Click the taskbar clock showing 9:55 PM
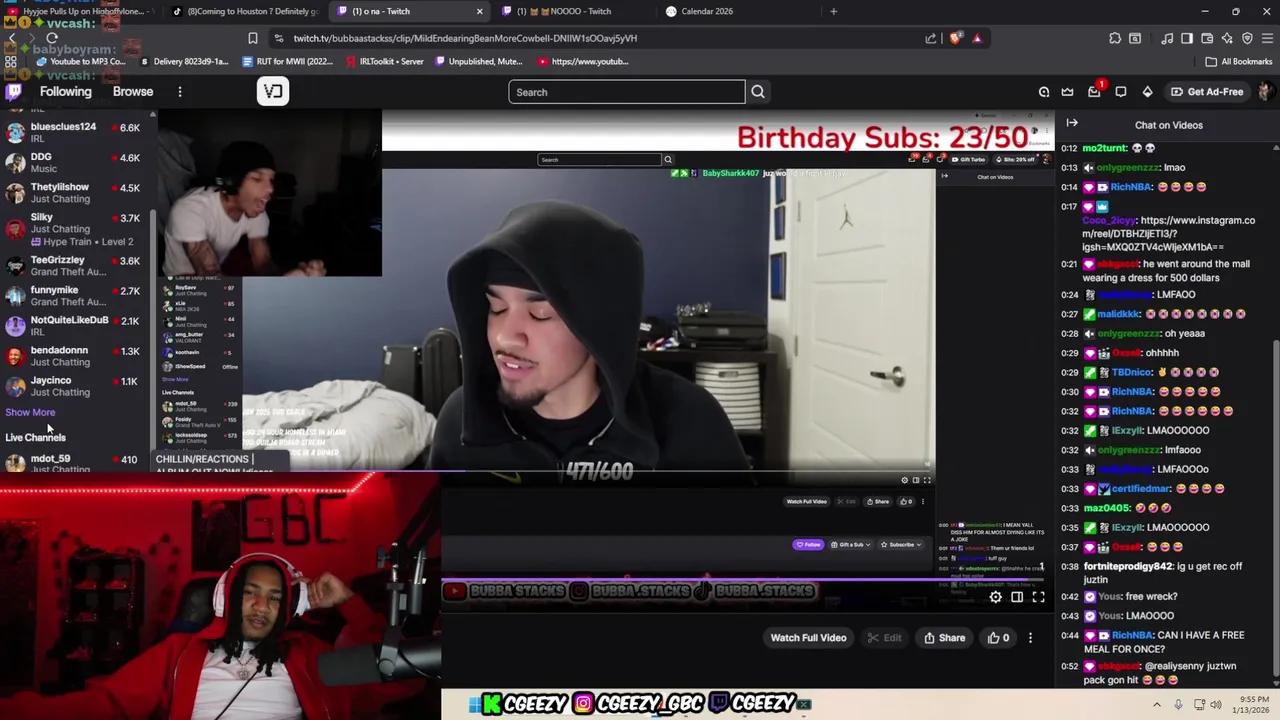The width and height of the screenshot is (1280, 720). tap(1249, 704)
